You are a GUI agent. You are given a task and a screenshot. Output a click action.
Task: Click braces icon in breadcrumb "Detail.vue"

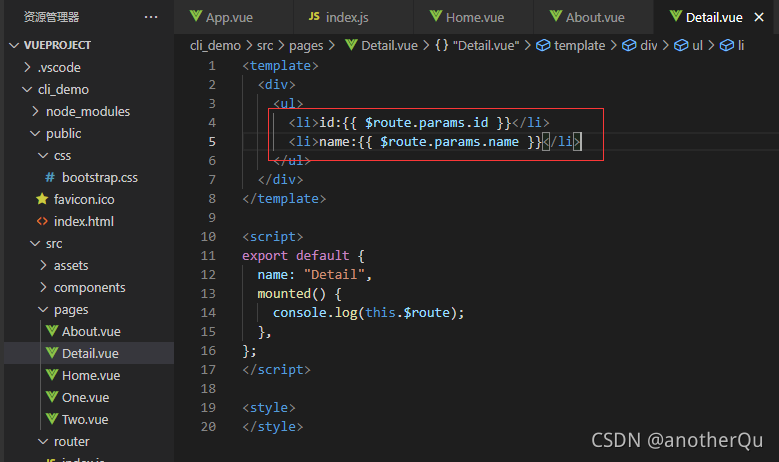coord(442,45)
